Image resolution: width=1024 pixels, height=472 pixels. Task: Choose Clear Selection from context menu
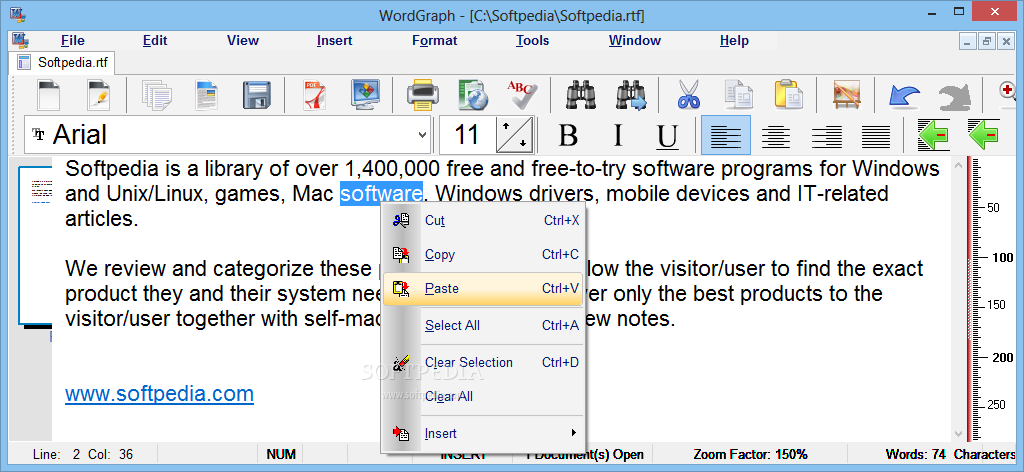coord(483,362)
